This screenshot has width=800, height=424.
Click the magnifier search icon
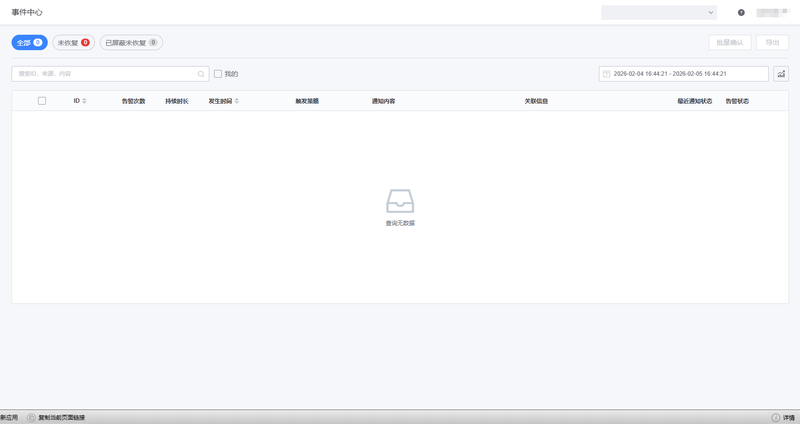tap(201, 74)
